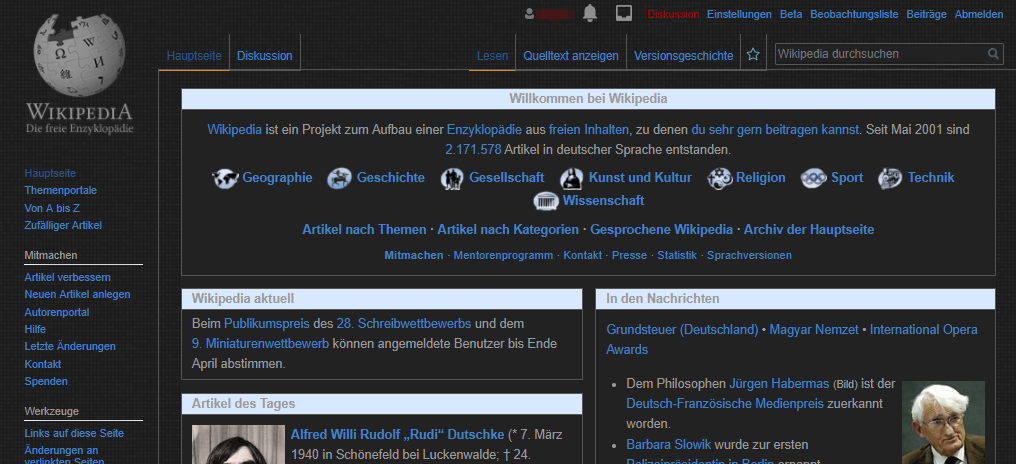
Task: Switch to the Hauptseite tab
Action: pos(194,56)
